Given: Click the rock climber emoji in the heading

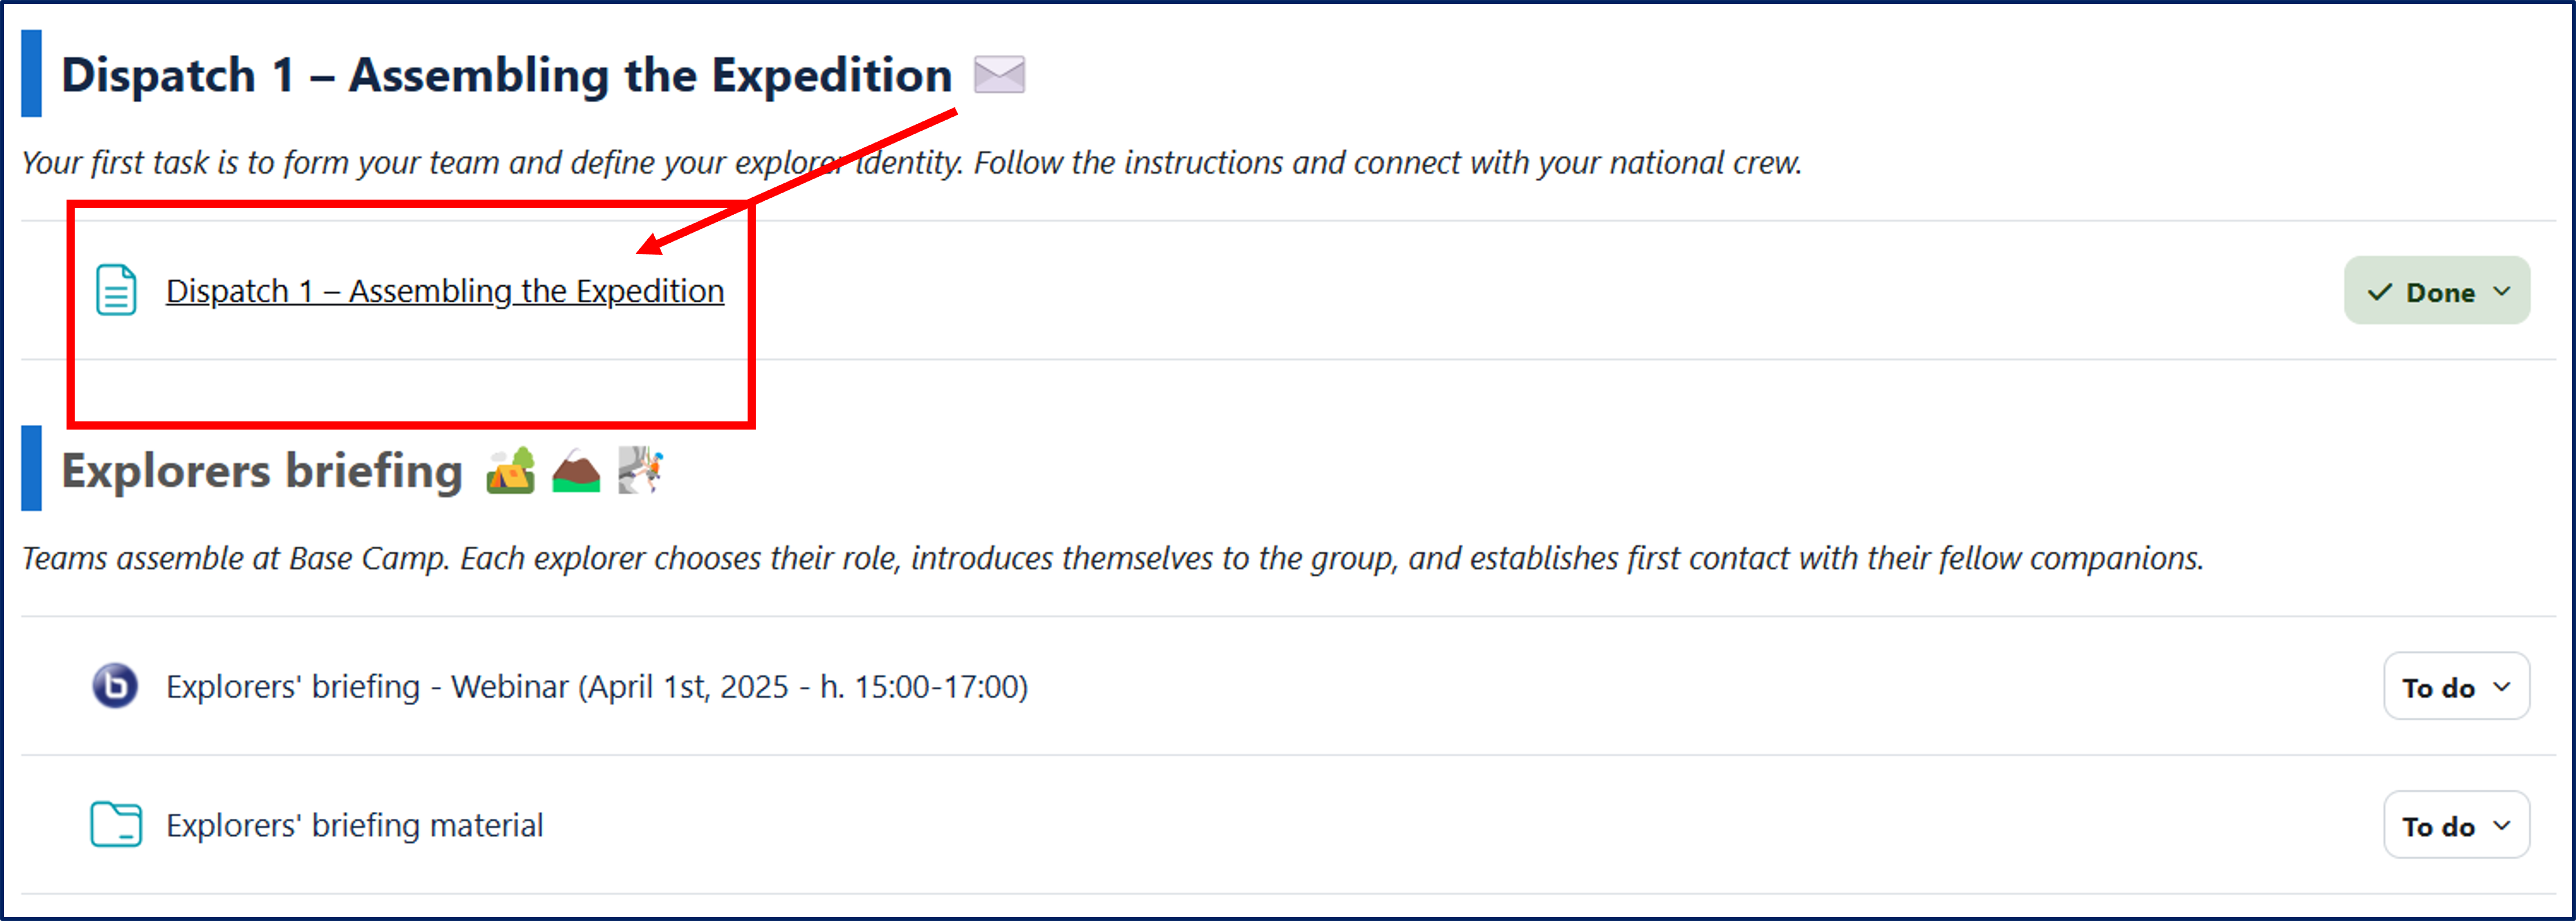Looking at the screenshot, I should (x=640, y=470).
